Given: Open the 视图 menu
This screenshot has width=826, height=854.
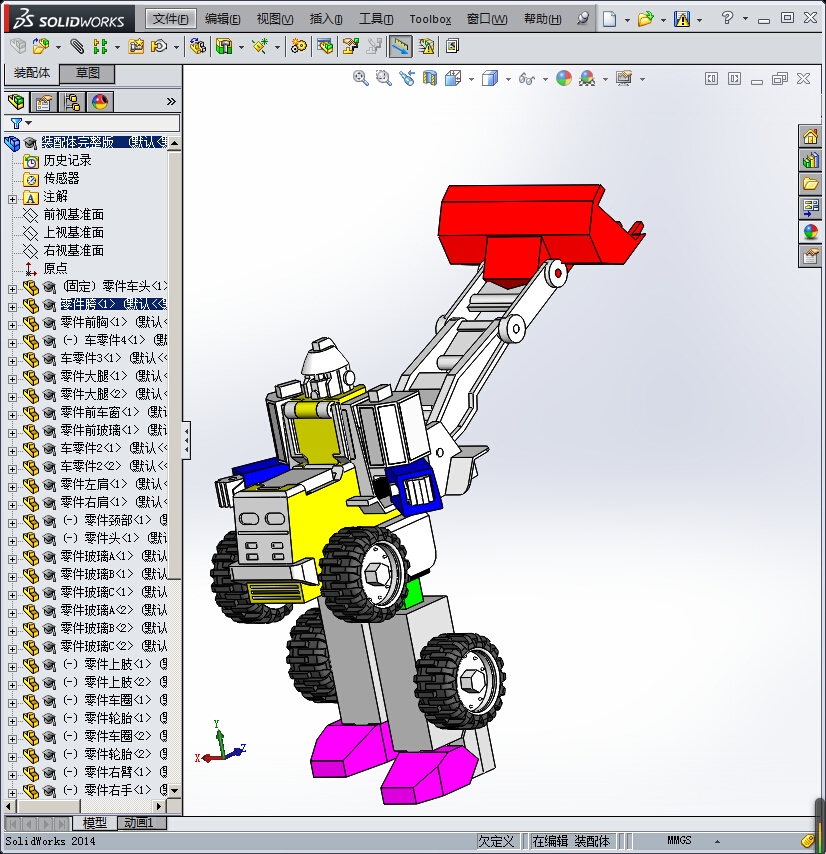Looking at the screenshot, I should coord(274,20).
